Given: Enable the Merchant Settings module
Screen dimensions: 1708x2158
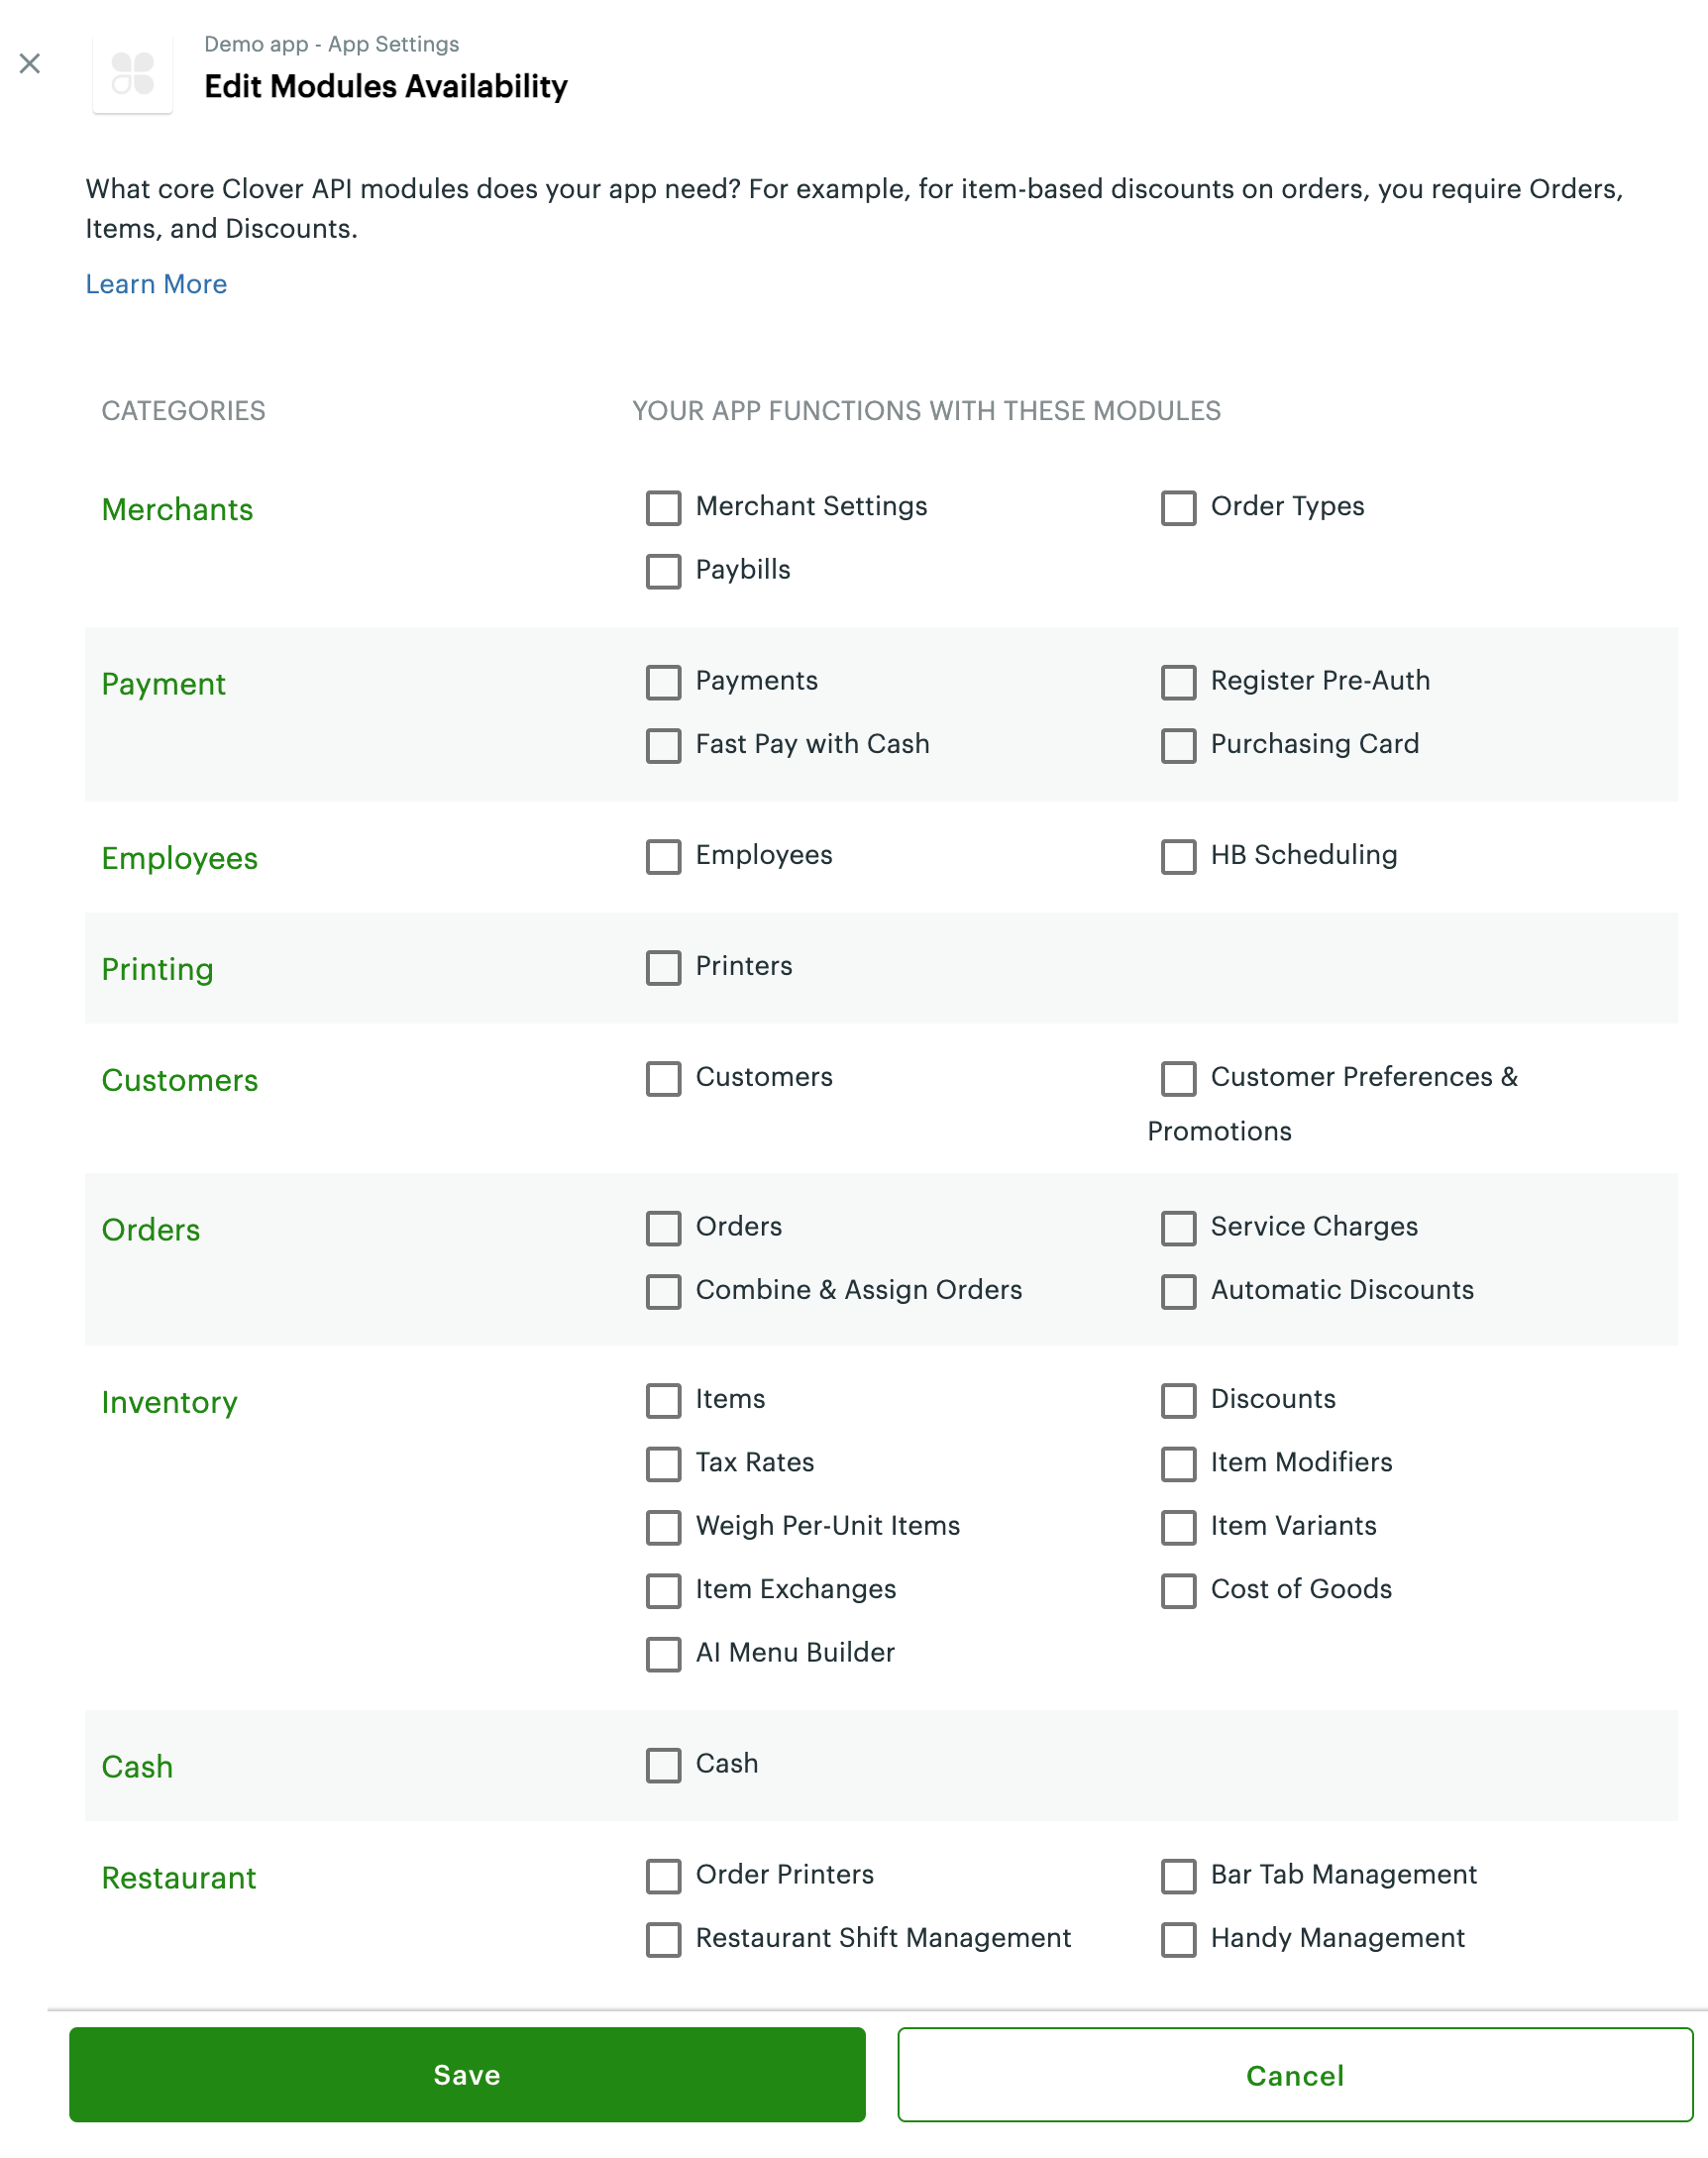Looking at the screenshot, I should [x=662, y=508].
